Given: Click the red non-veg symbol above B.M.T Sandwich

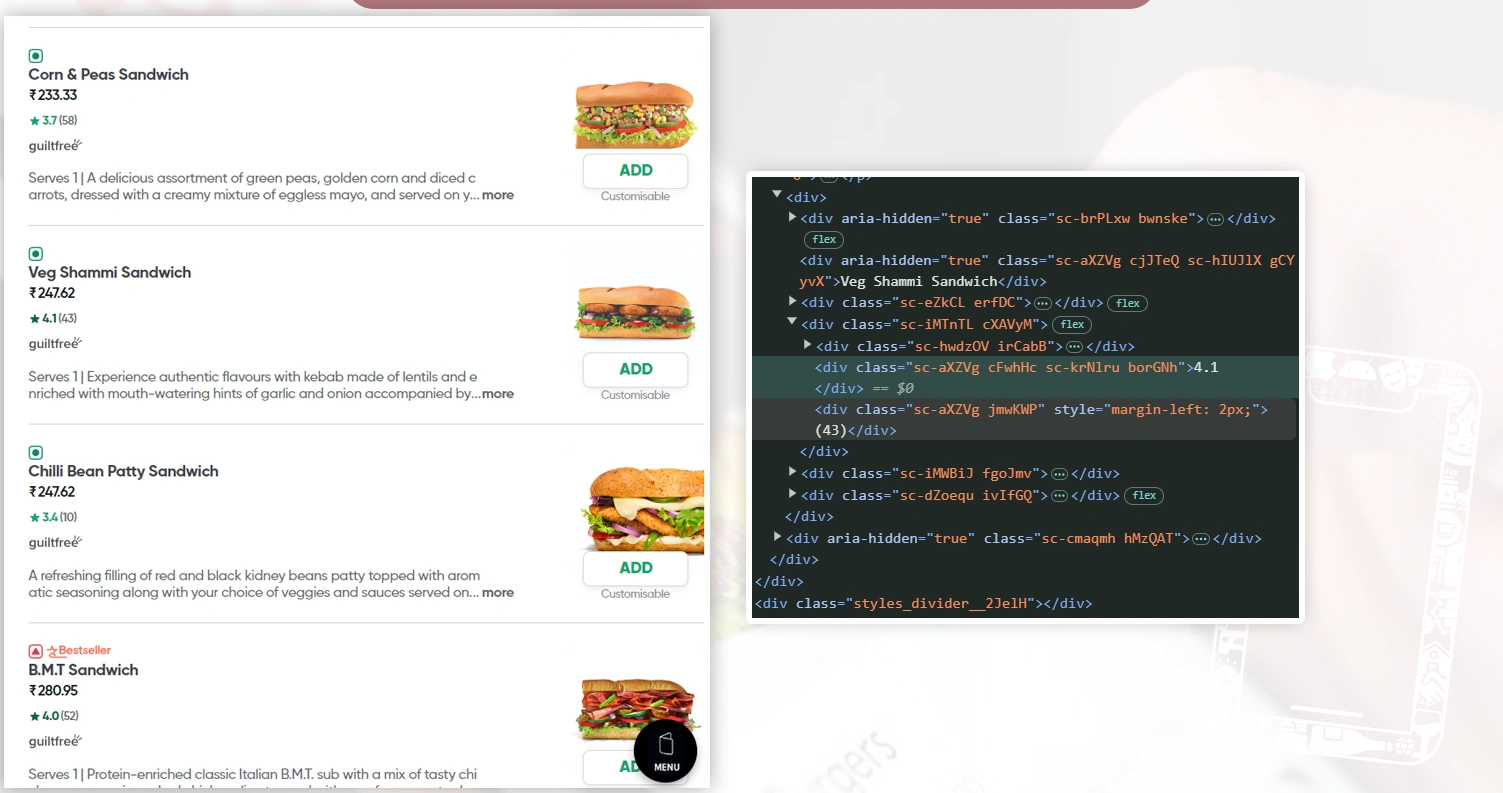Looking at the screenshot, I should (36, 651).
